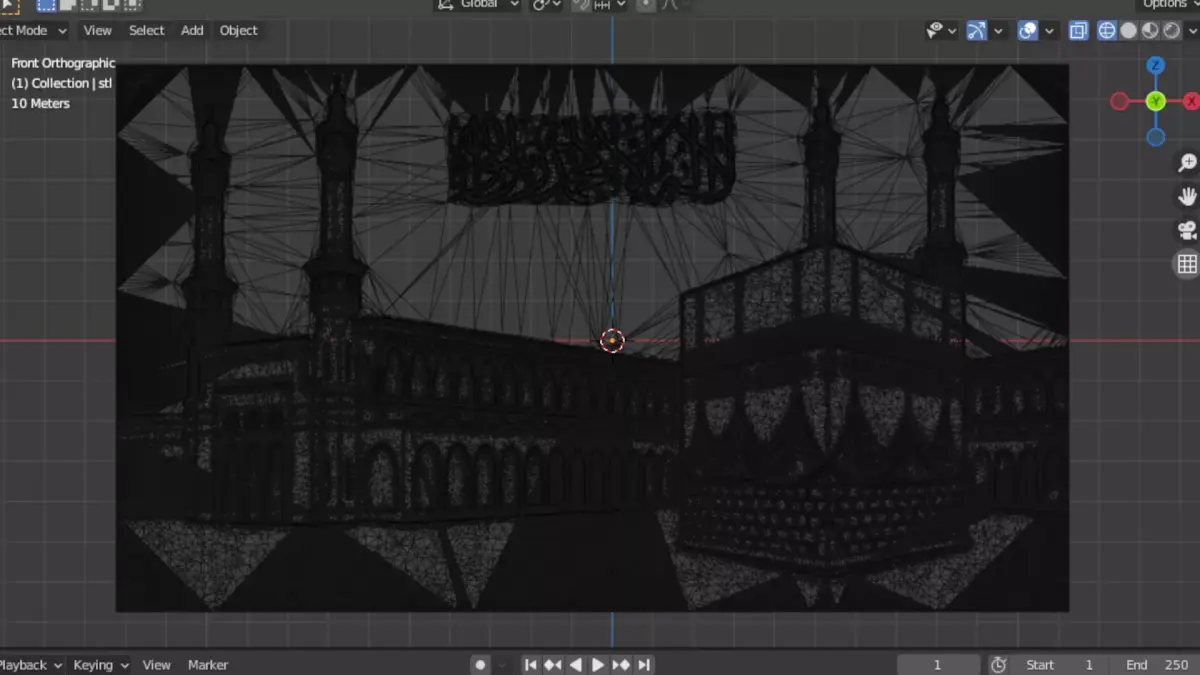Viewport: 1200px width, 675px height.
Task: Open the snapping options dropdown
Action: (x=610, y=4)
